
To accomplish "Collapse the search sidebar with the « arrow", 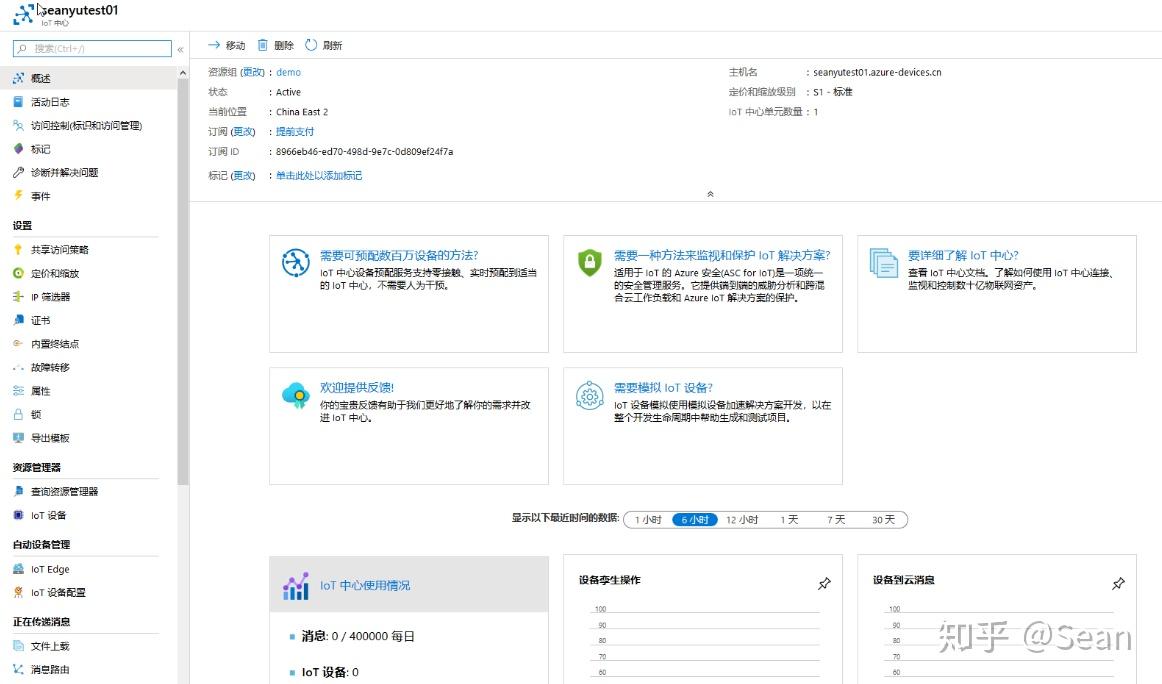I will (x=181, y=48).
